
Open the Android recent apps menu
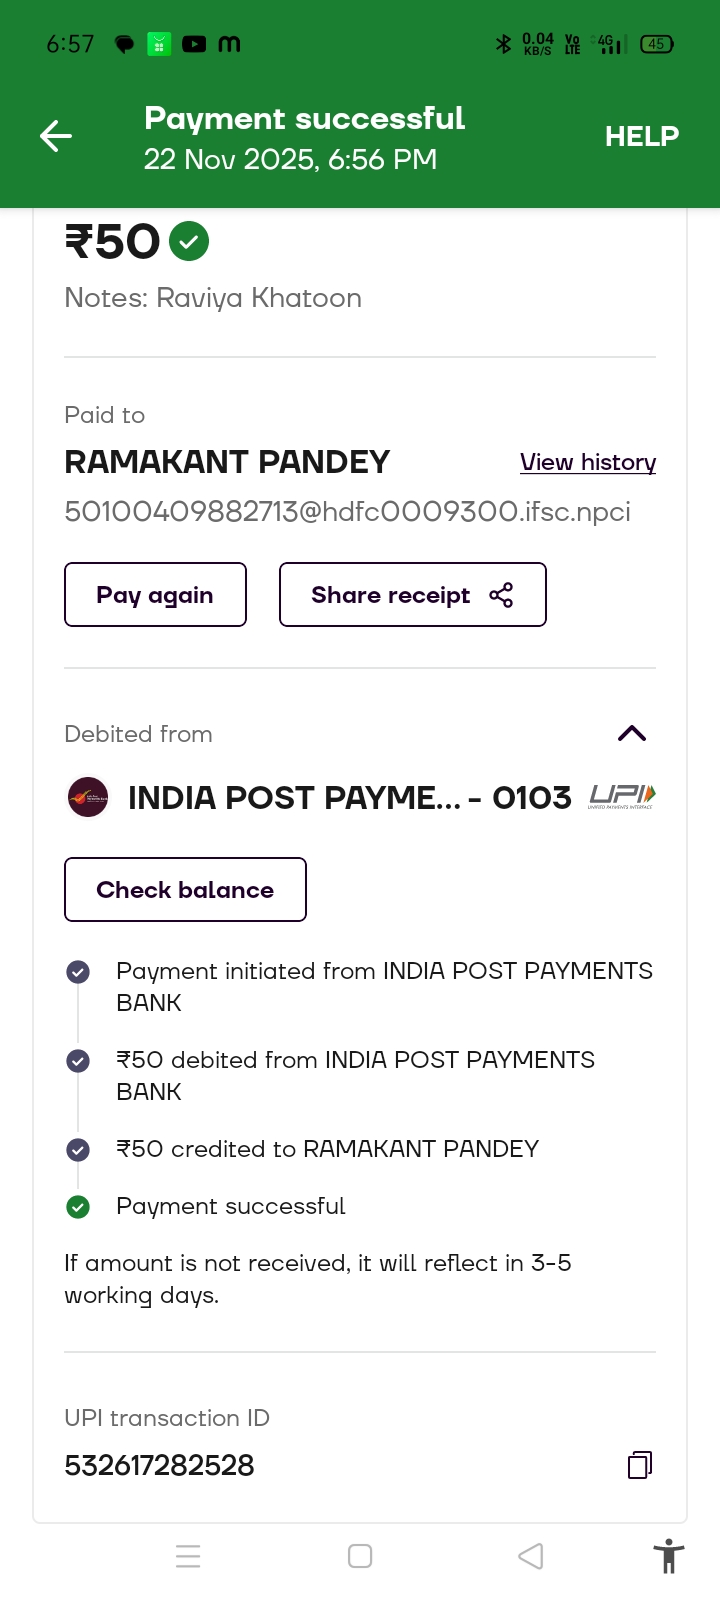pyautogui.click(x=188, y=1556)
